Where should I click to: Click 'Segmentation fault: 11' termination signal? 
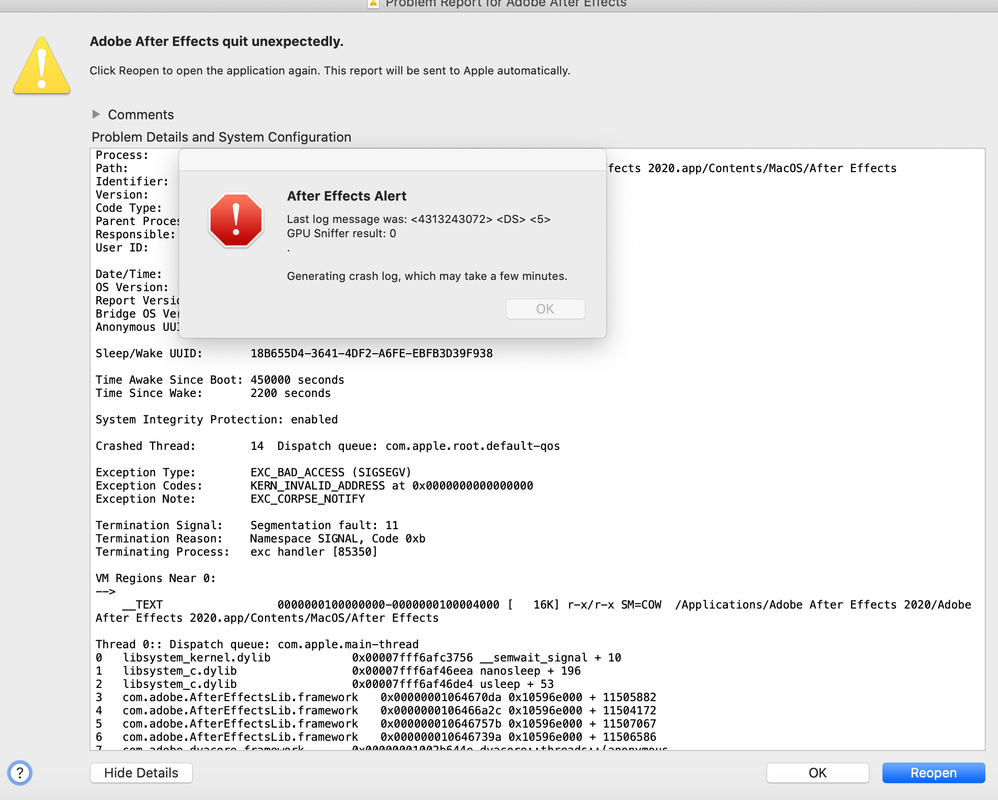[x=324, y=525]
